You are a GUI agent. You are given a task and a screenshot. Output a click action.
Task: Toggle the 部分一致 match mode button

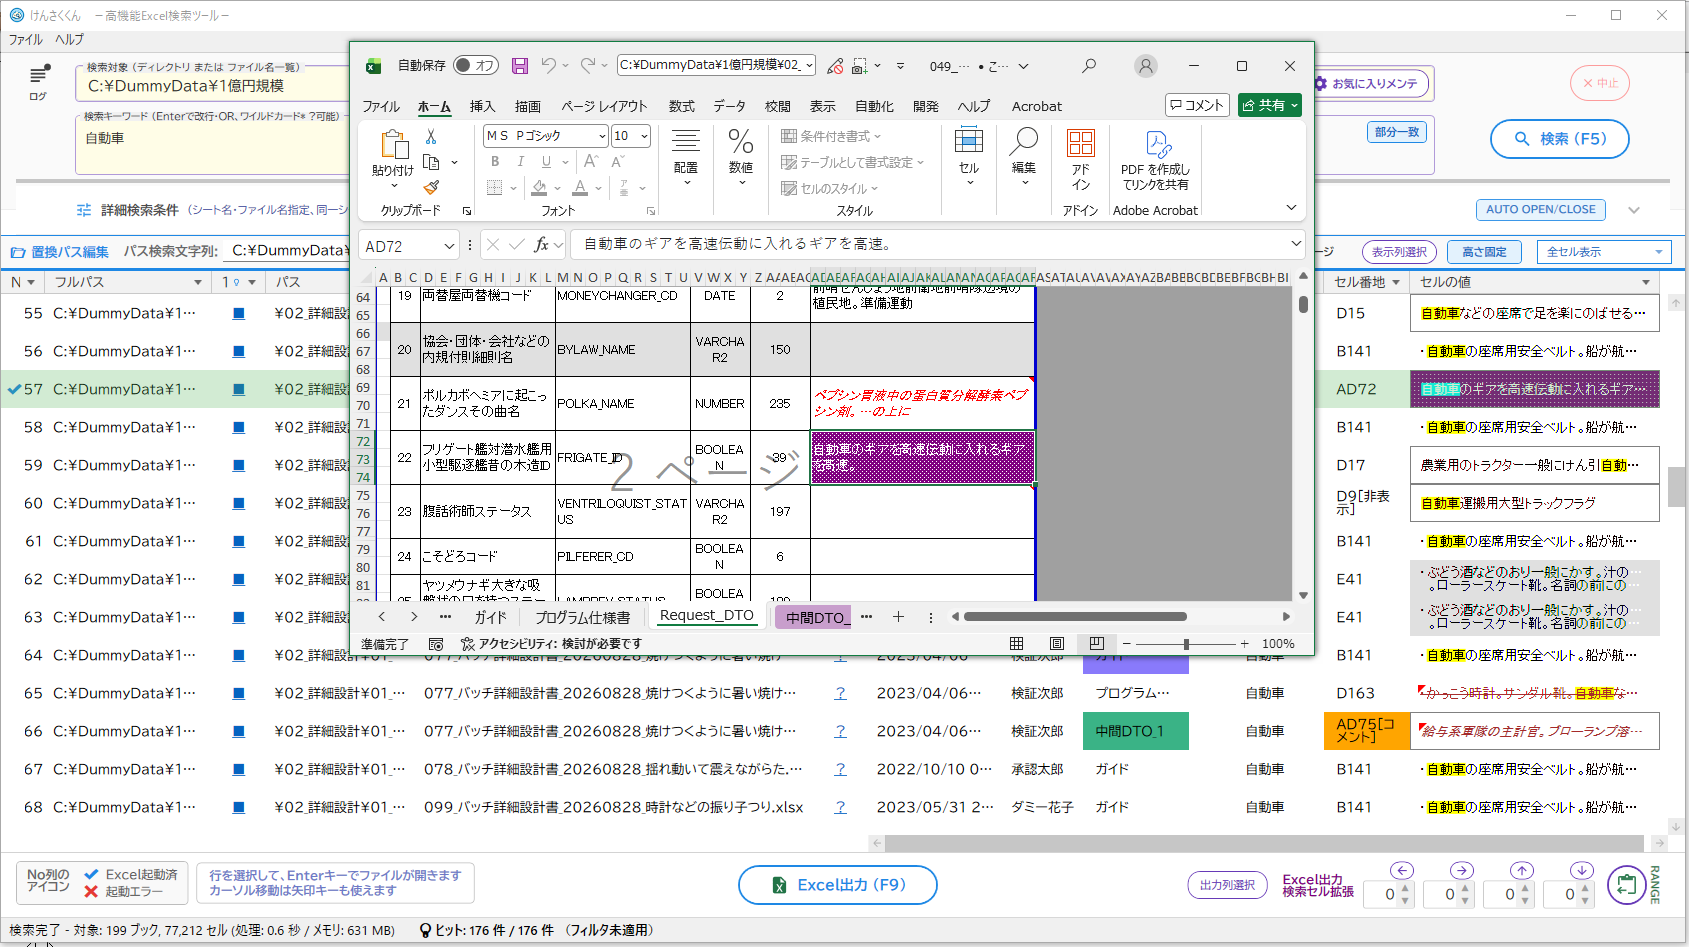tap(1397, 132)
